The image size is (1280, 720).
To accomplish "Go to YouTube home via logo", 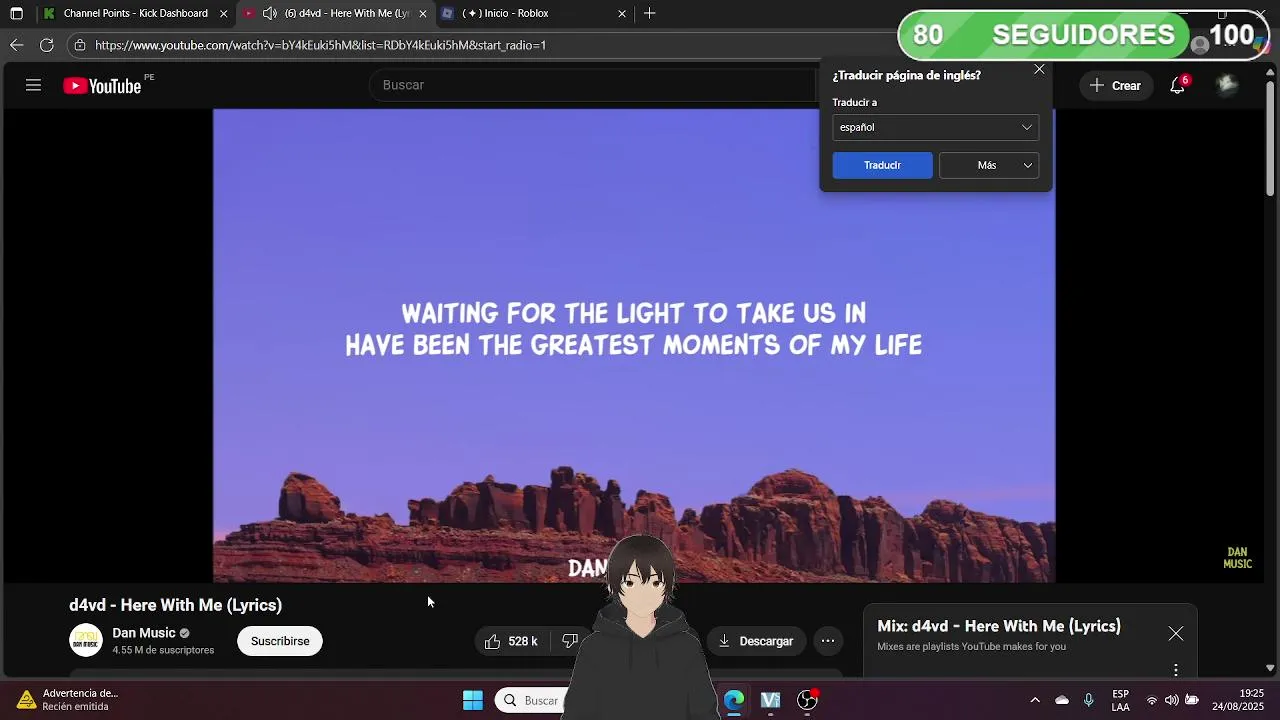I will click(x=102, y=86).
